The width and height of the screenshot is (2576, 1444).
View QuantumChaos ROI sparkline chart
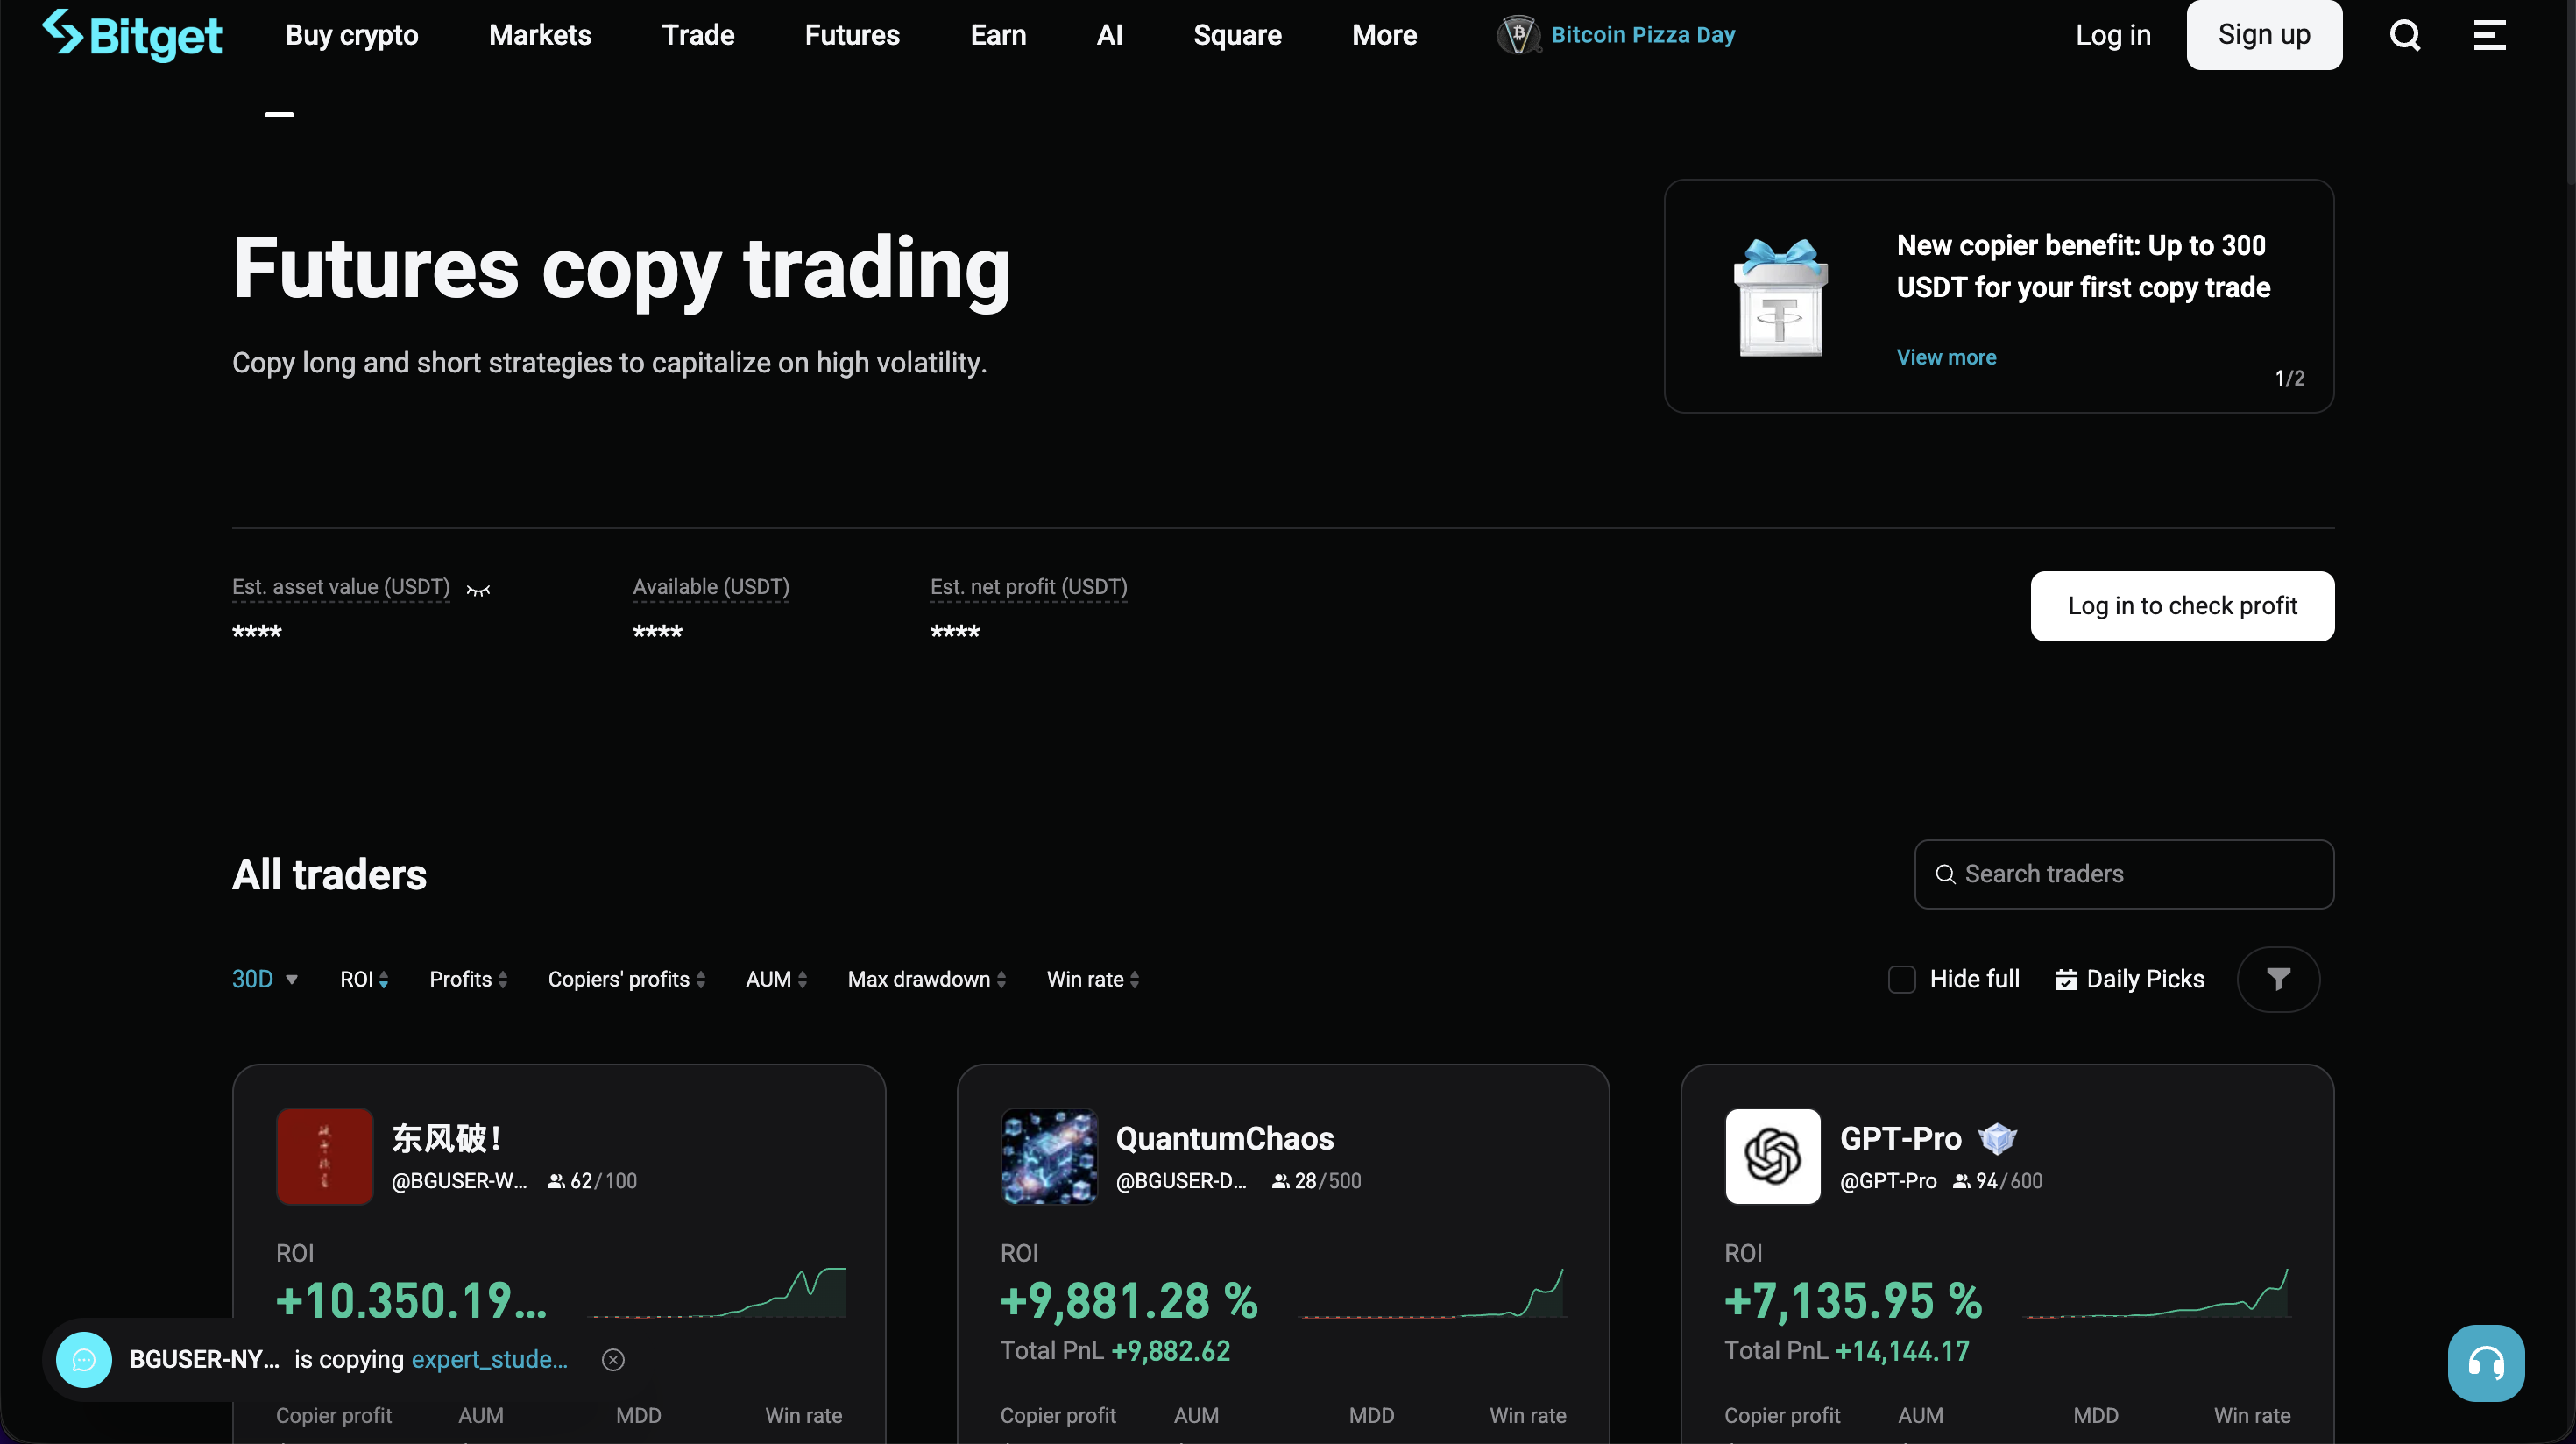1431,1294
